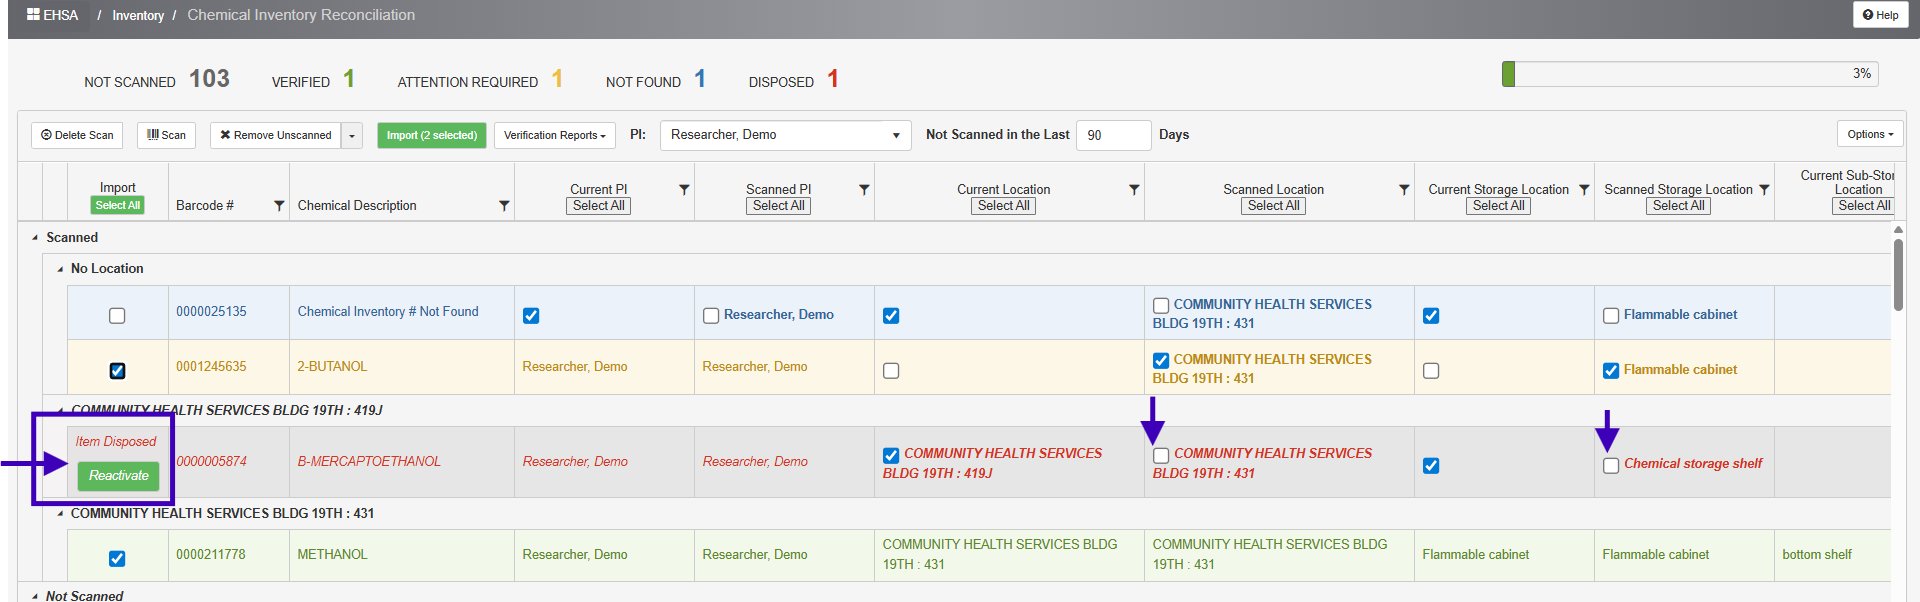Filter the Scanned Location column
The width and height of the screenshot is (1920, 602).
point(1404,189)
